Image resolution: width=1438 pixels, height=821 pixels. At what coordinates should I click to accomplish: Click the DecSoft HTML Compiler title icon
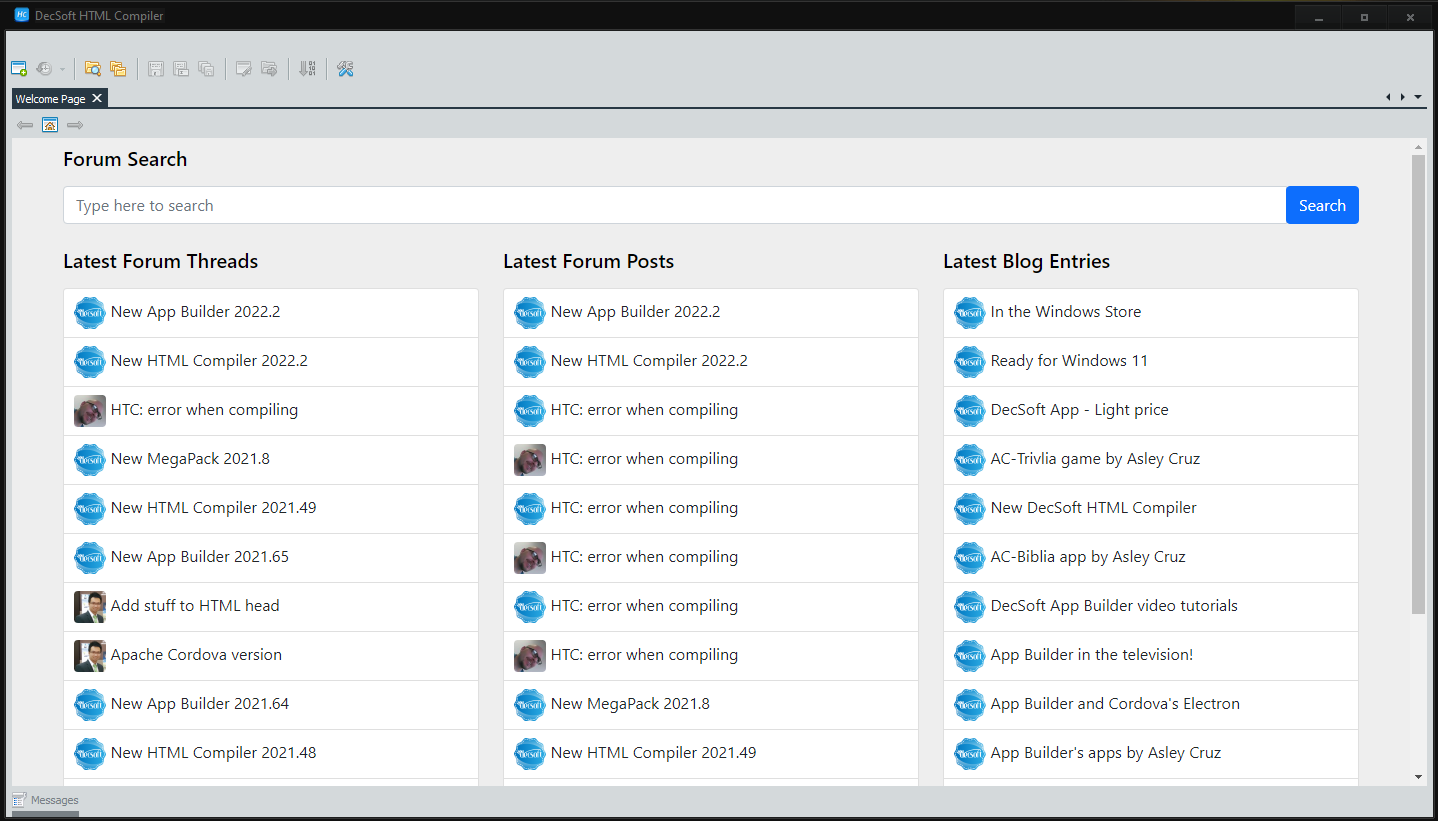[x=22, y=15]
